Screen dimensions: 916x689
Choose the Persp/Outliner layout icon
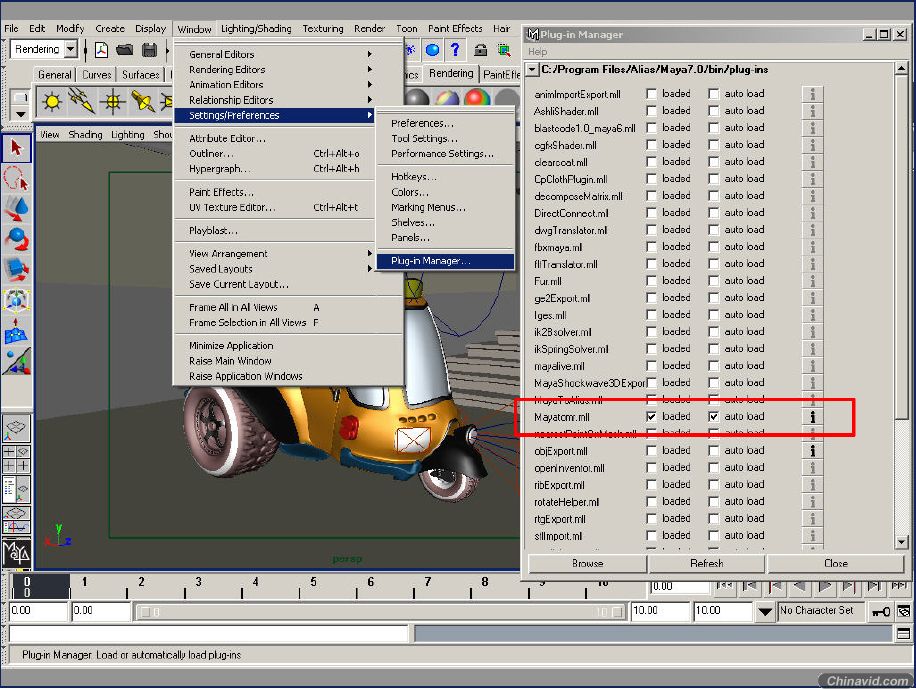tap(16, 489)
